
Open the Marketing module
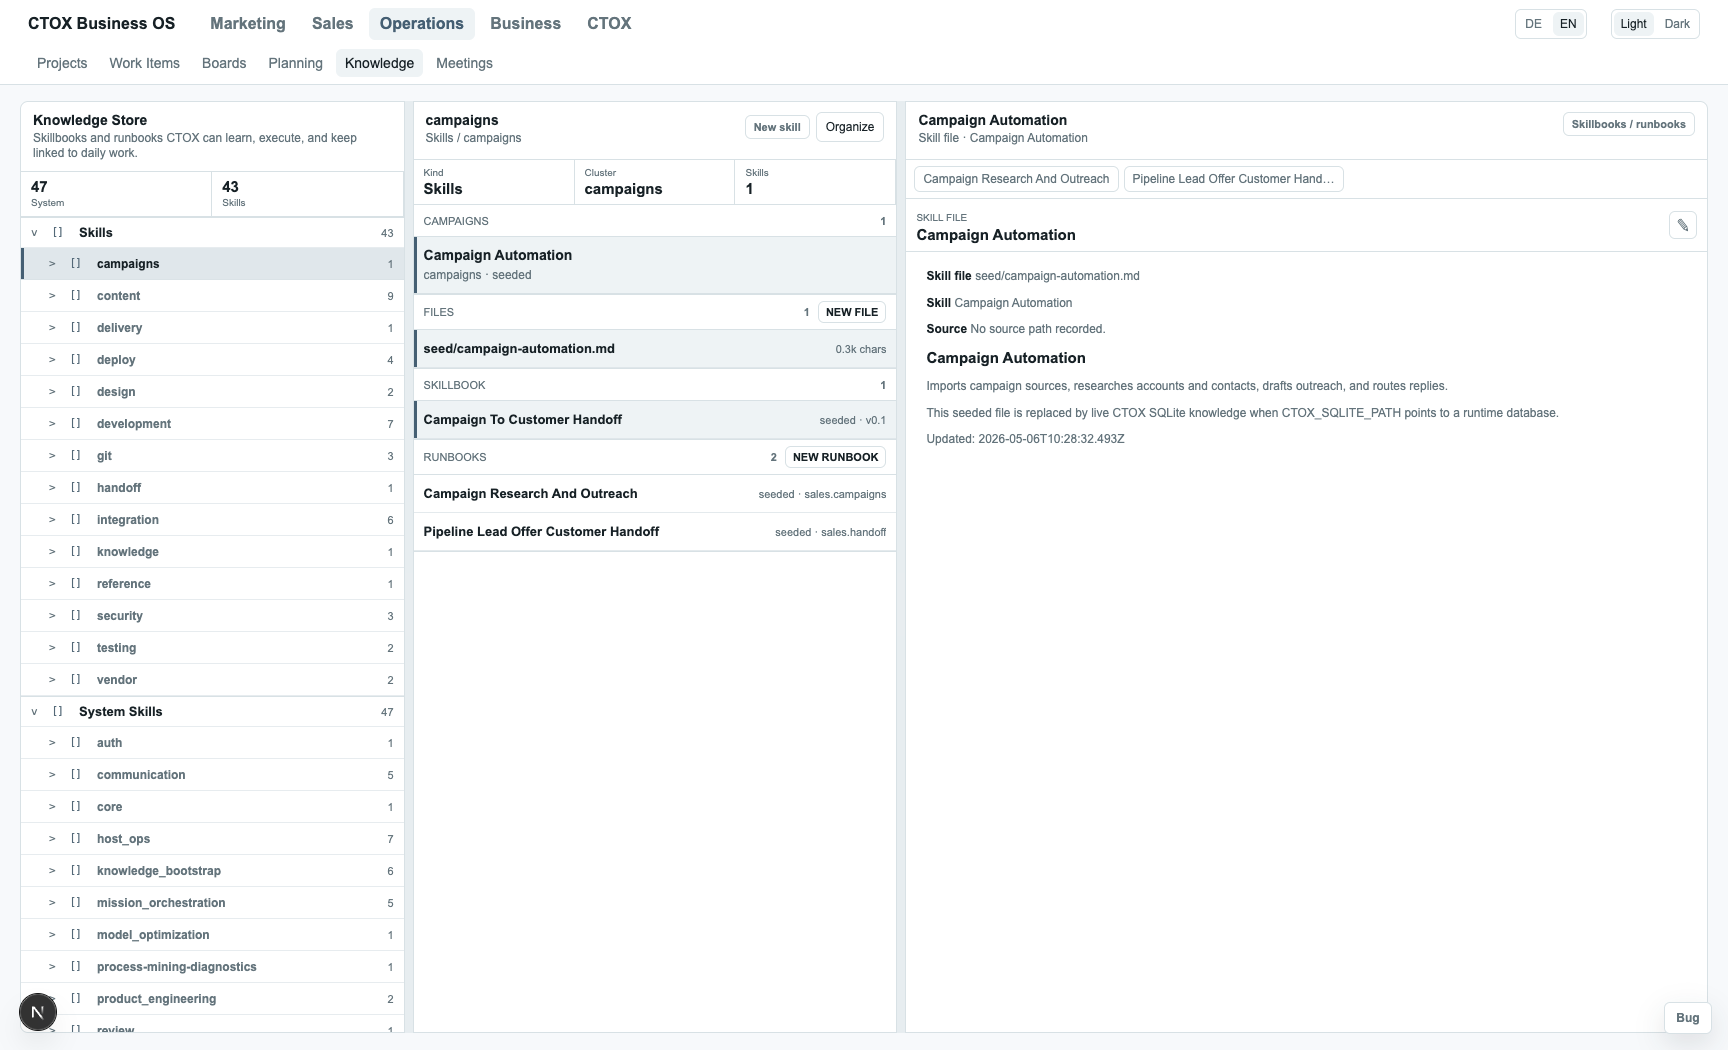[248, 24]
